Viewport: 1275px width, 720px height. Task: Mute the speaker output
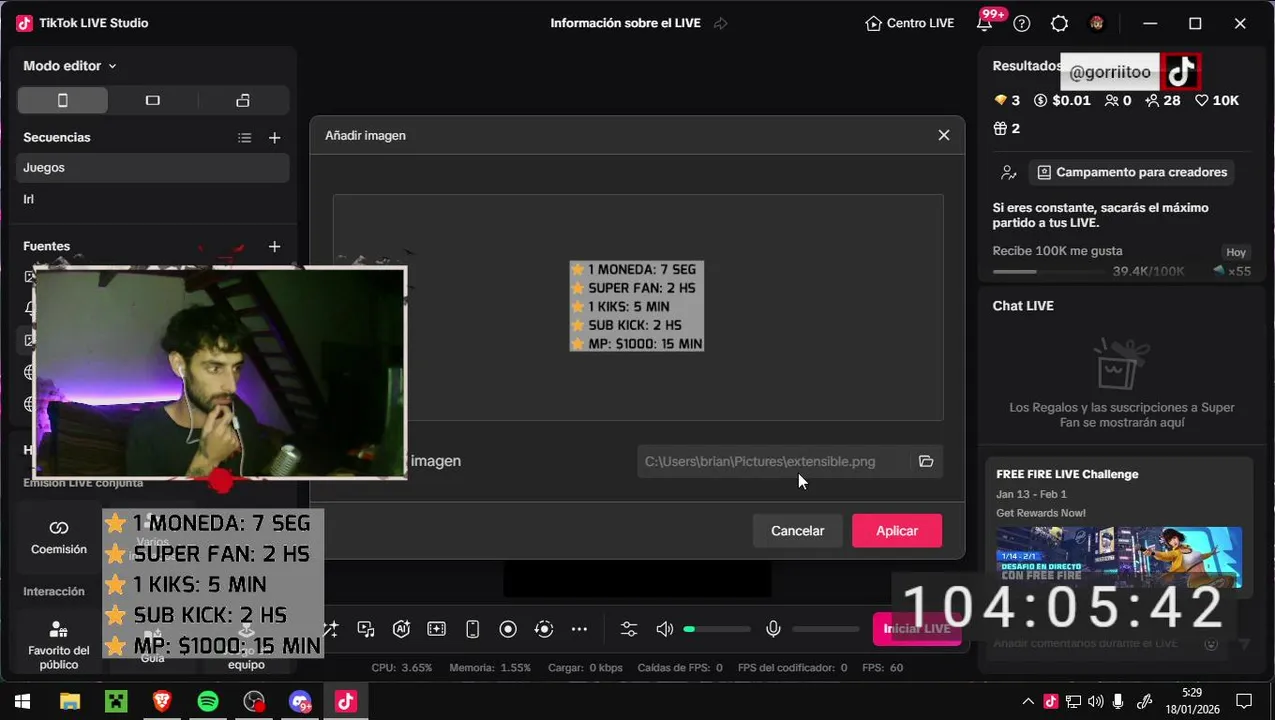click(x=664, y=629)
